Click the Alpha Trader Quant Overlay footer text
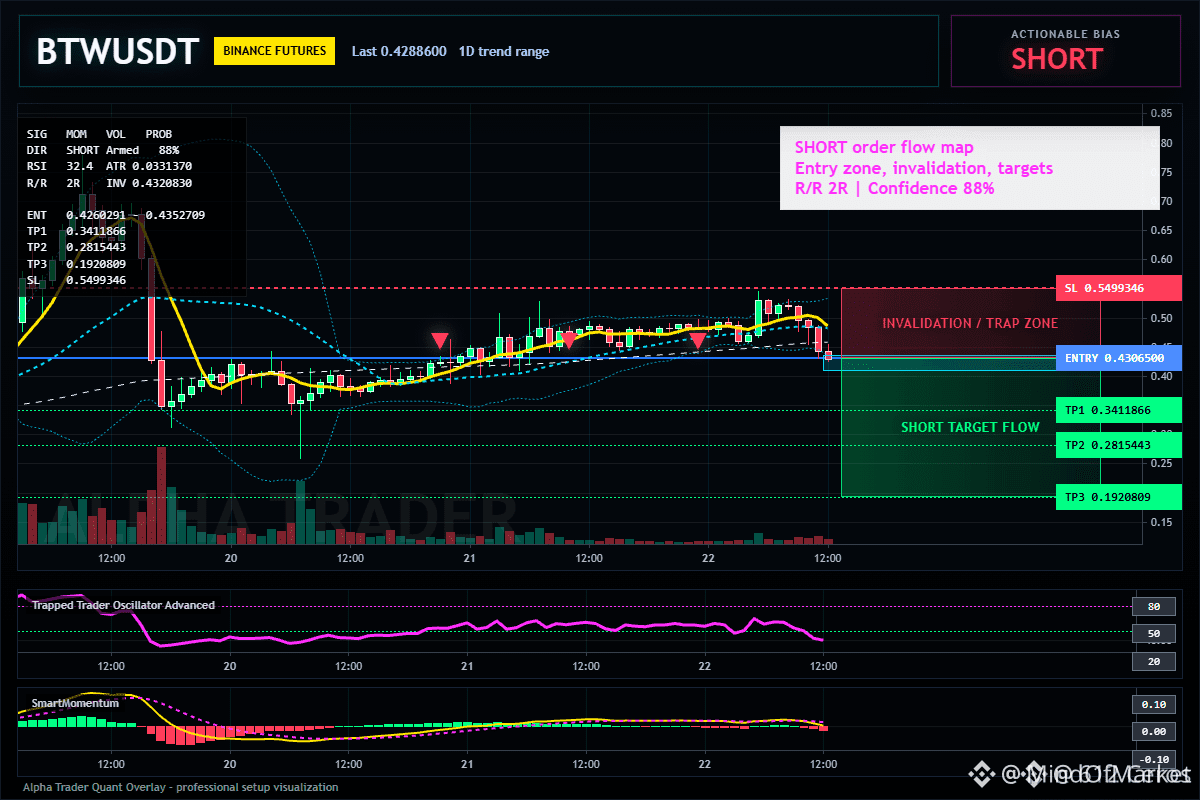This screenshot has width=1200, height=800. coord(181,787)
